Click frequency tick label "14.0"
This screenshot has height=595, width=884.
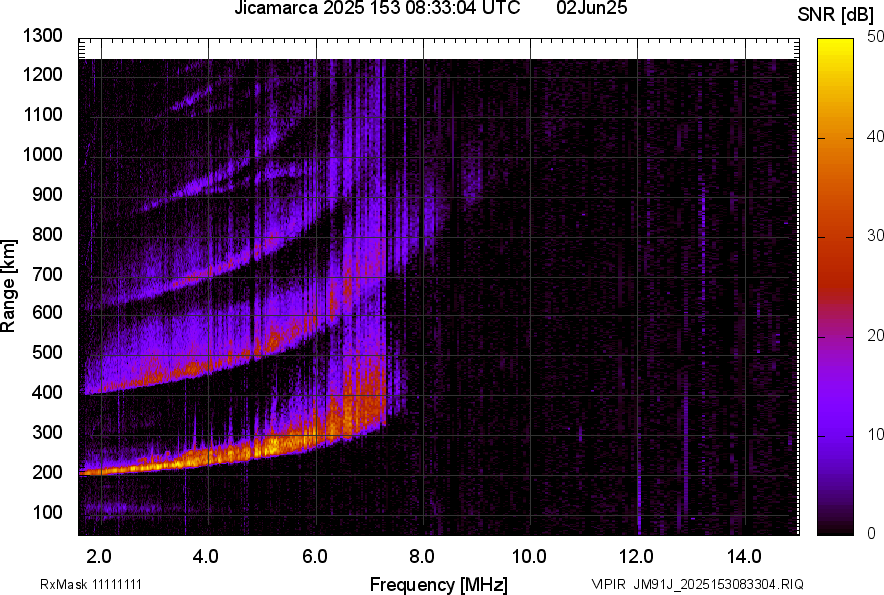(744, 557)
